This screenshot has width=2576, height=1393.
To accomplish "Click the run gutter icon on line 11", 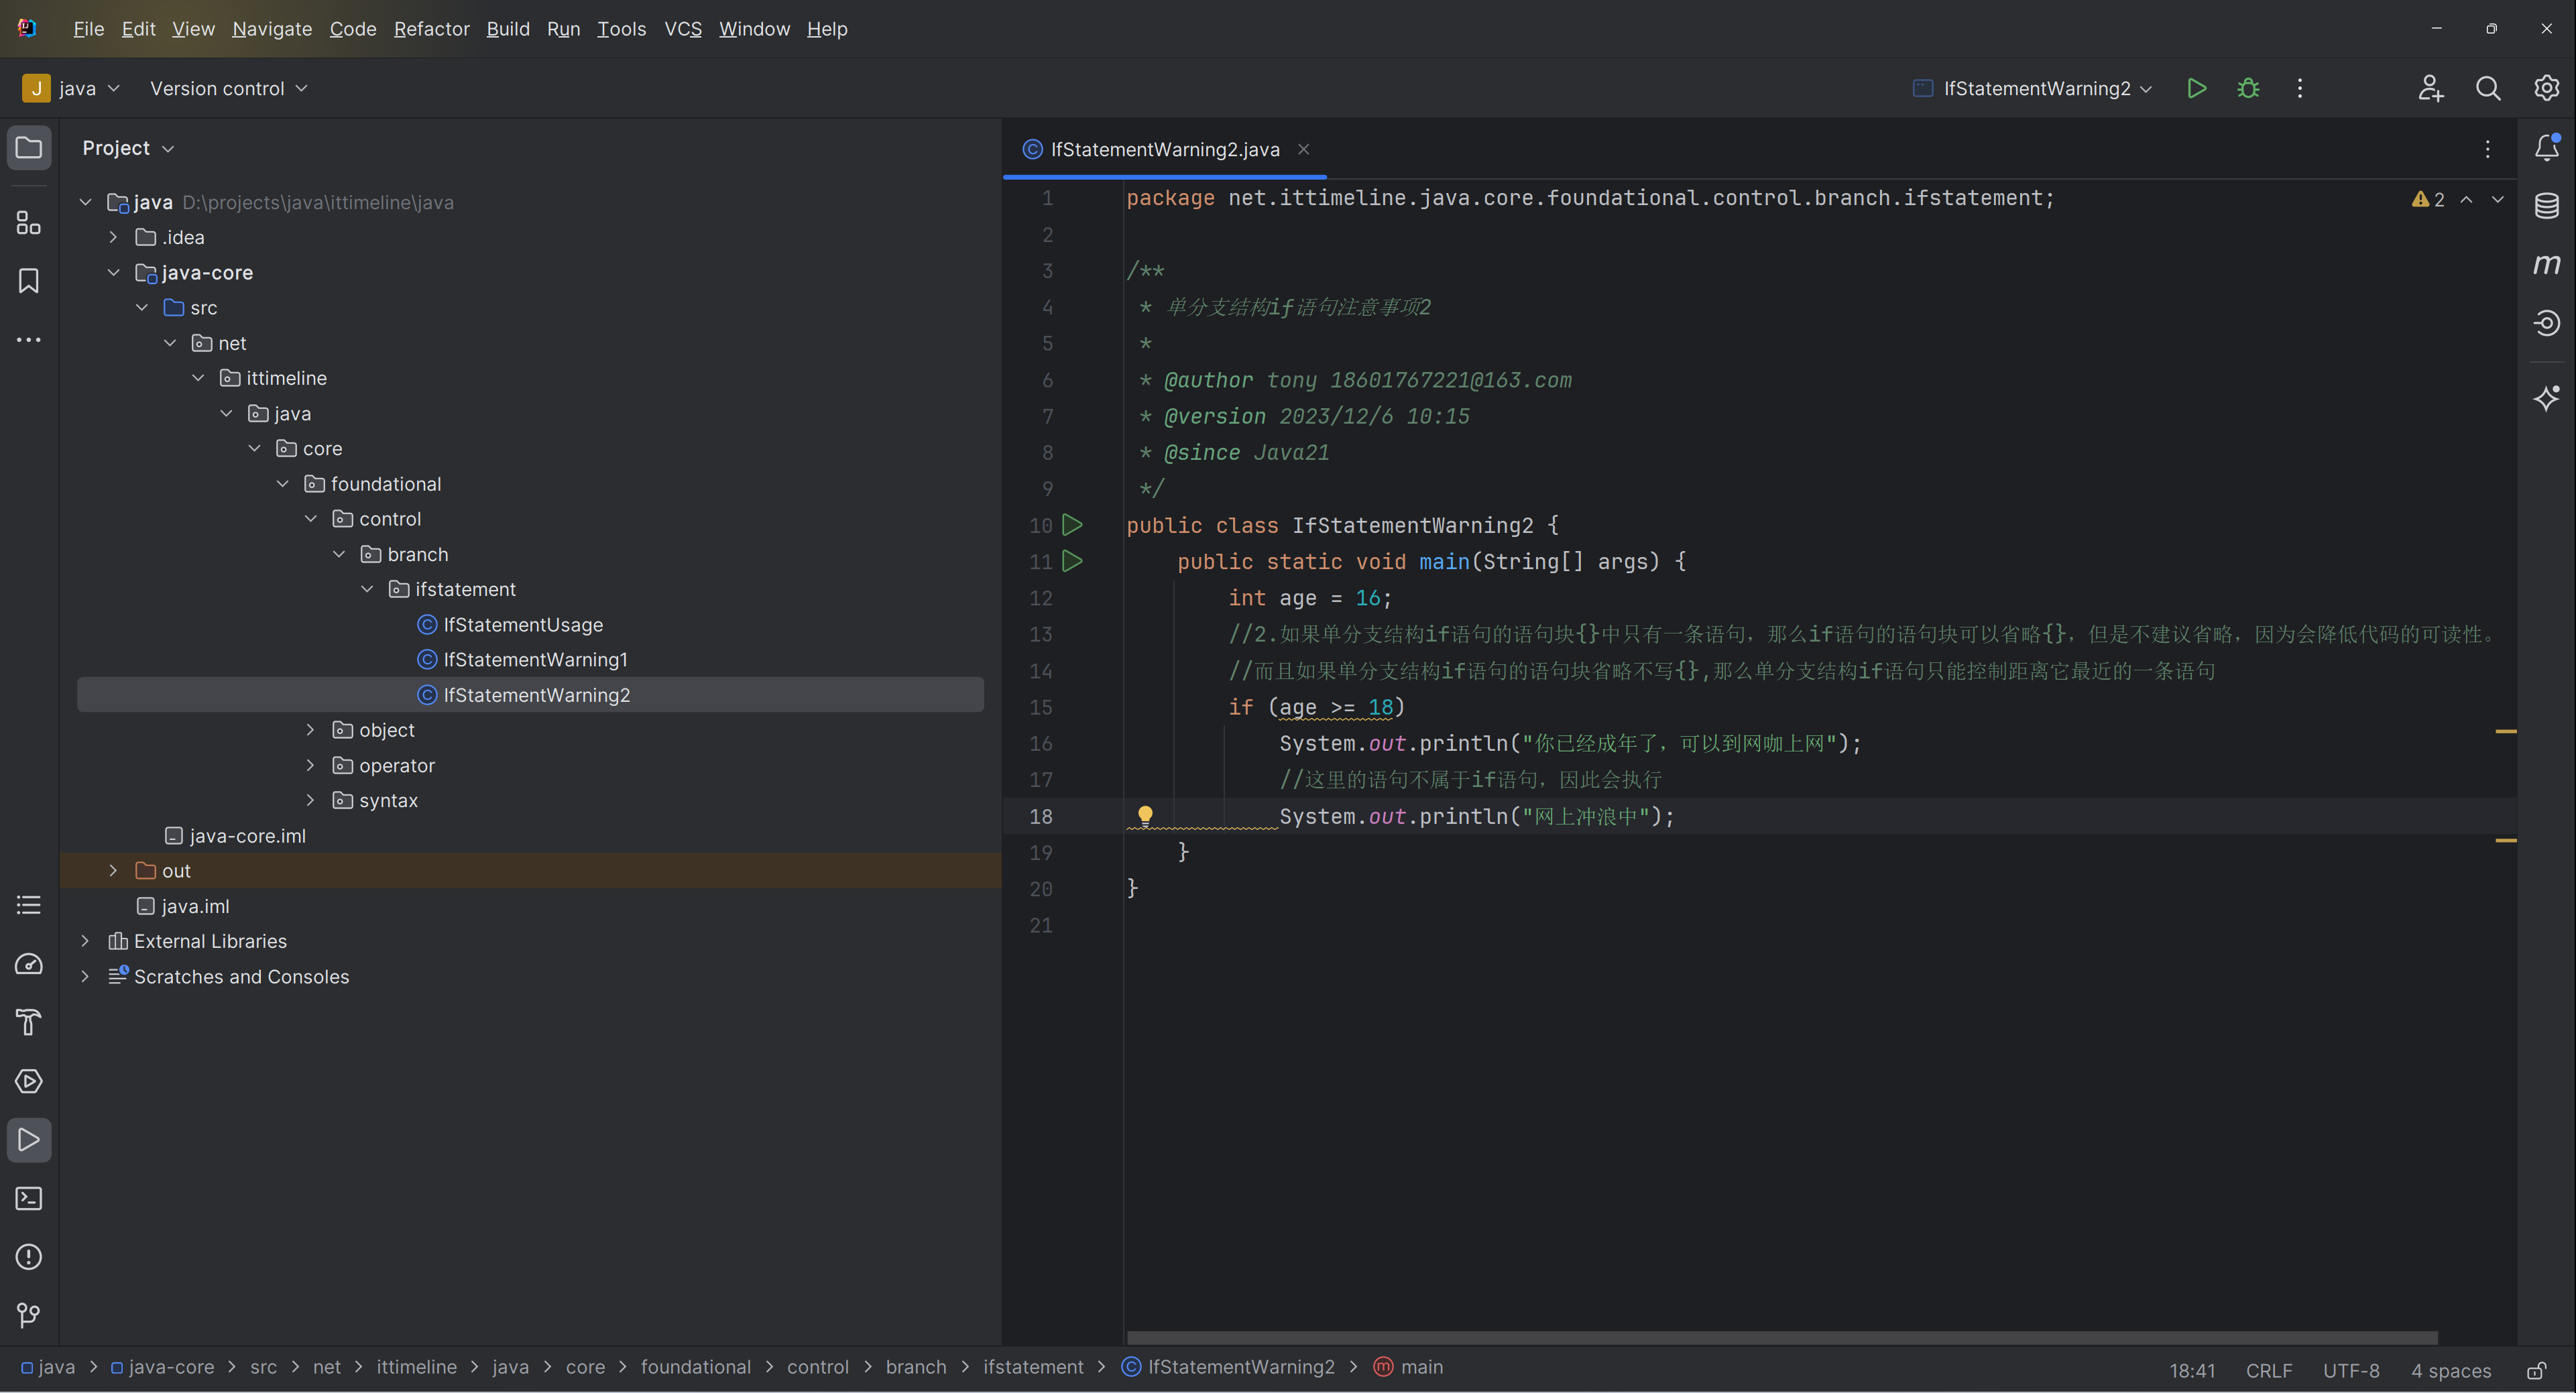I will pos(1072,561).
